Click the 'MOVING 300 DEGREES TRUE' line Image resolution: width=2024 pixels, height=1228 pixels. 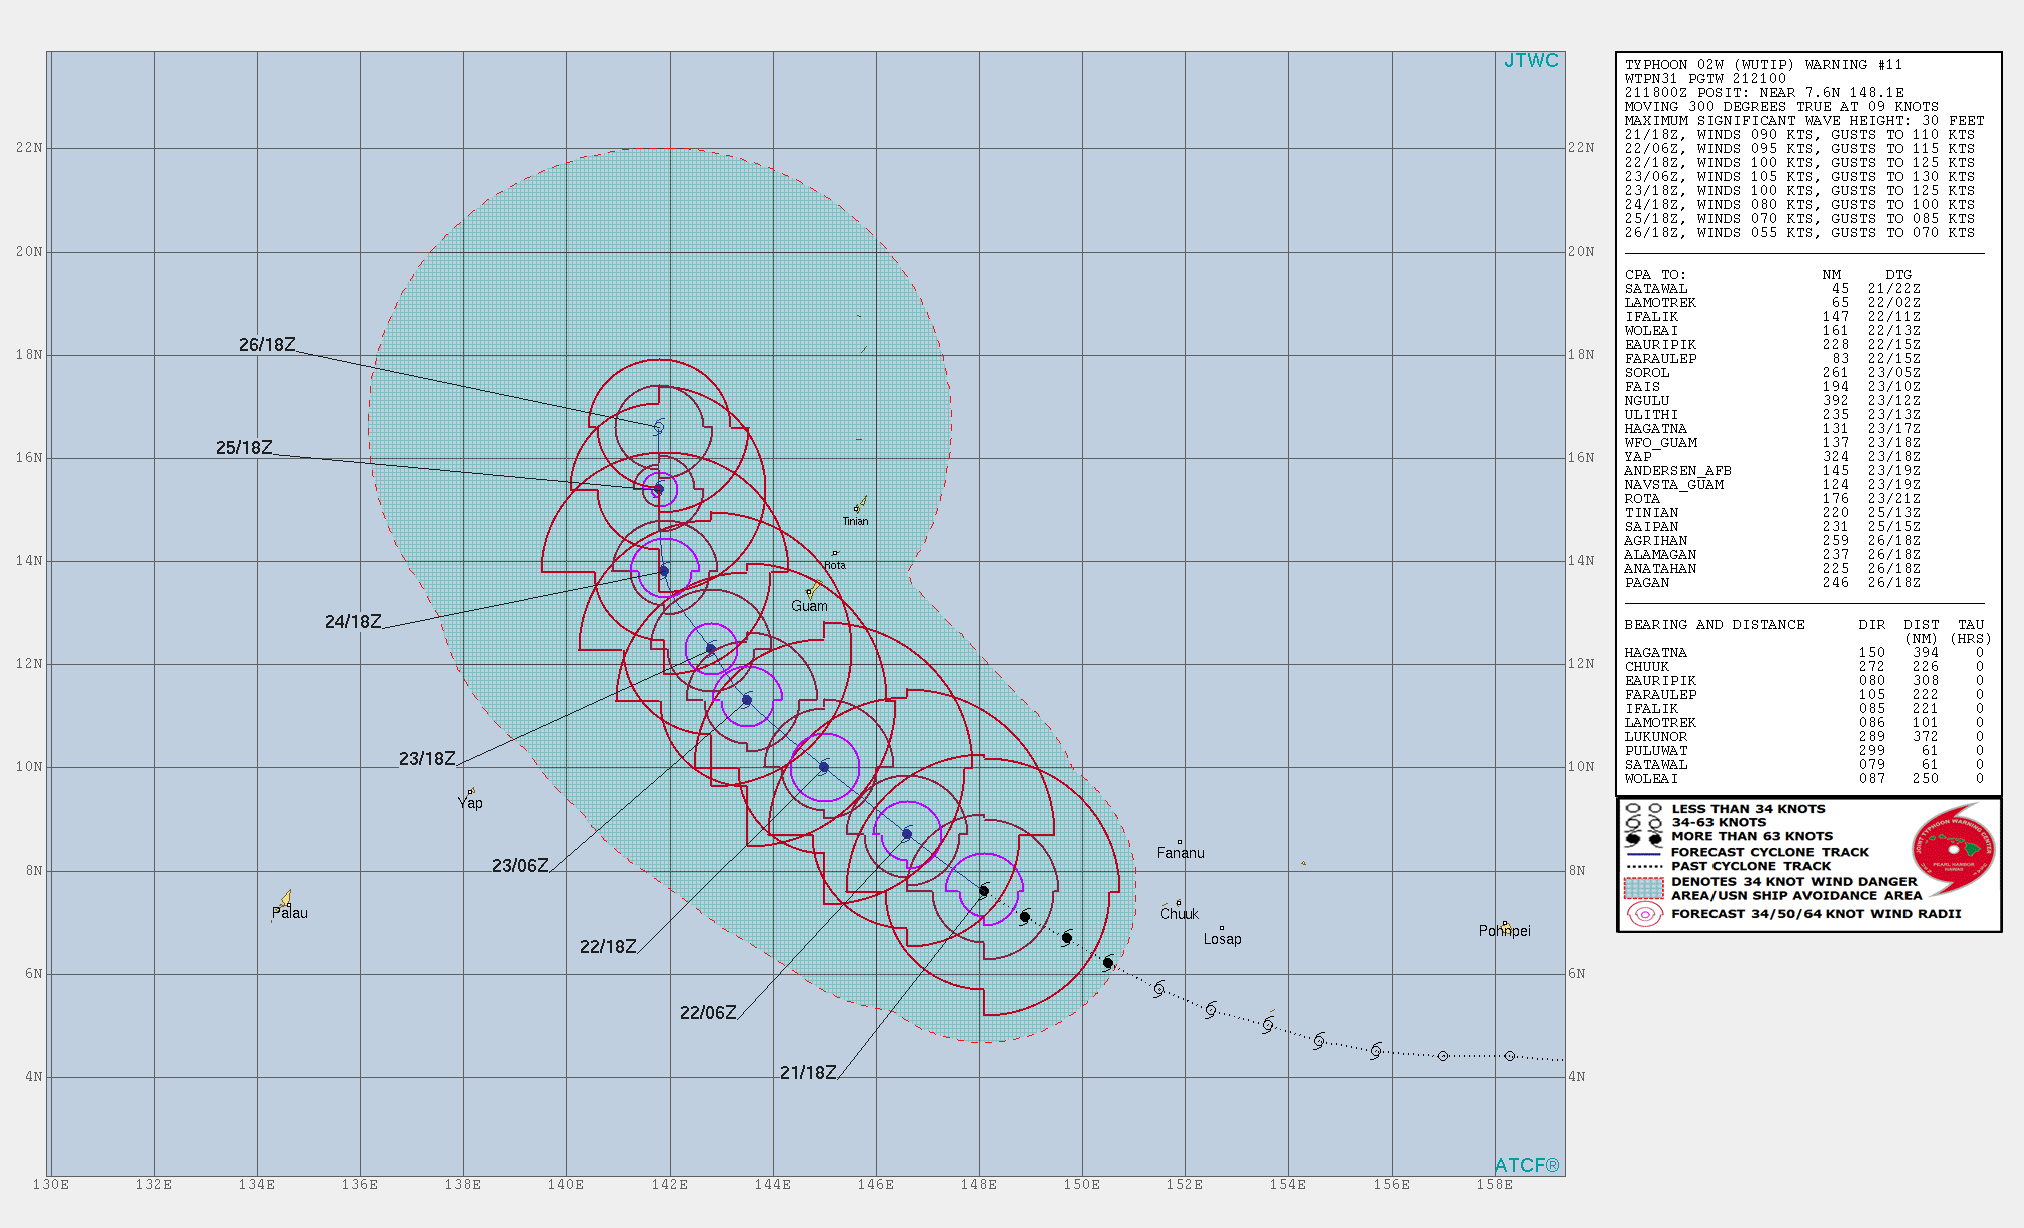coord(1781,107)
